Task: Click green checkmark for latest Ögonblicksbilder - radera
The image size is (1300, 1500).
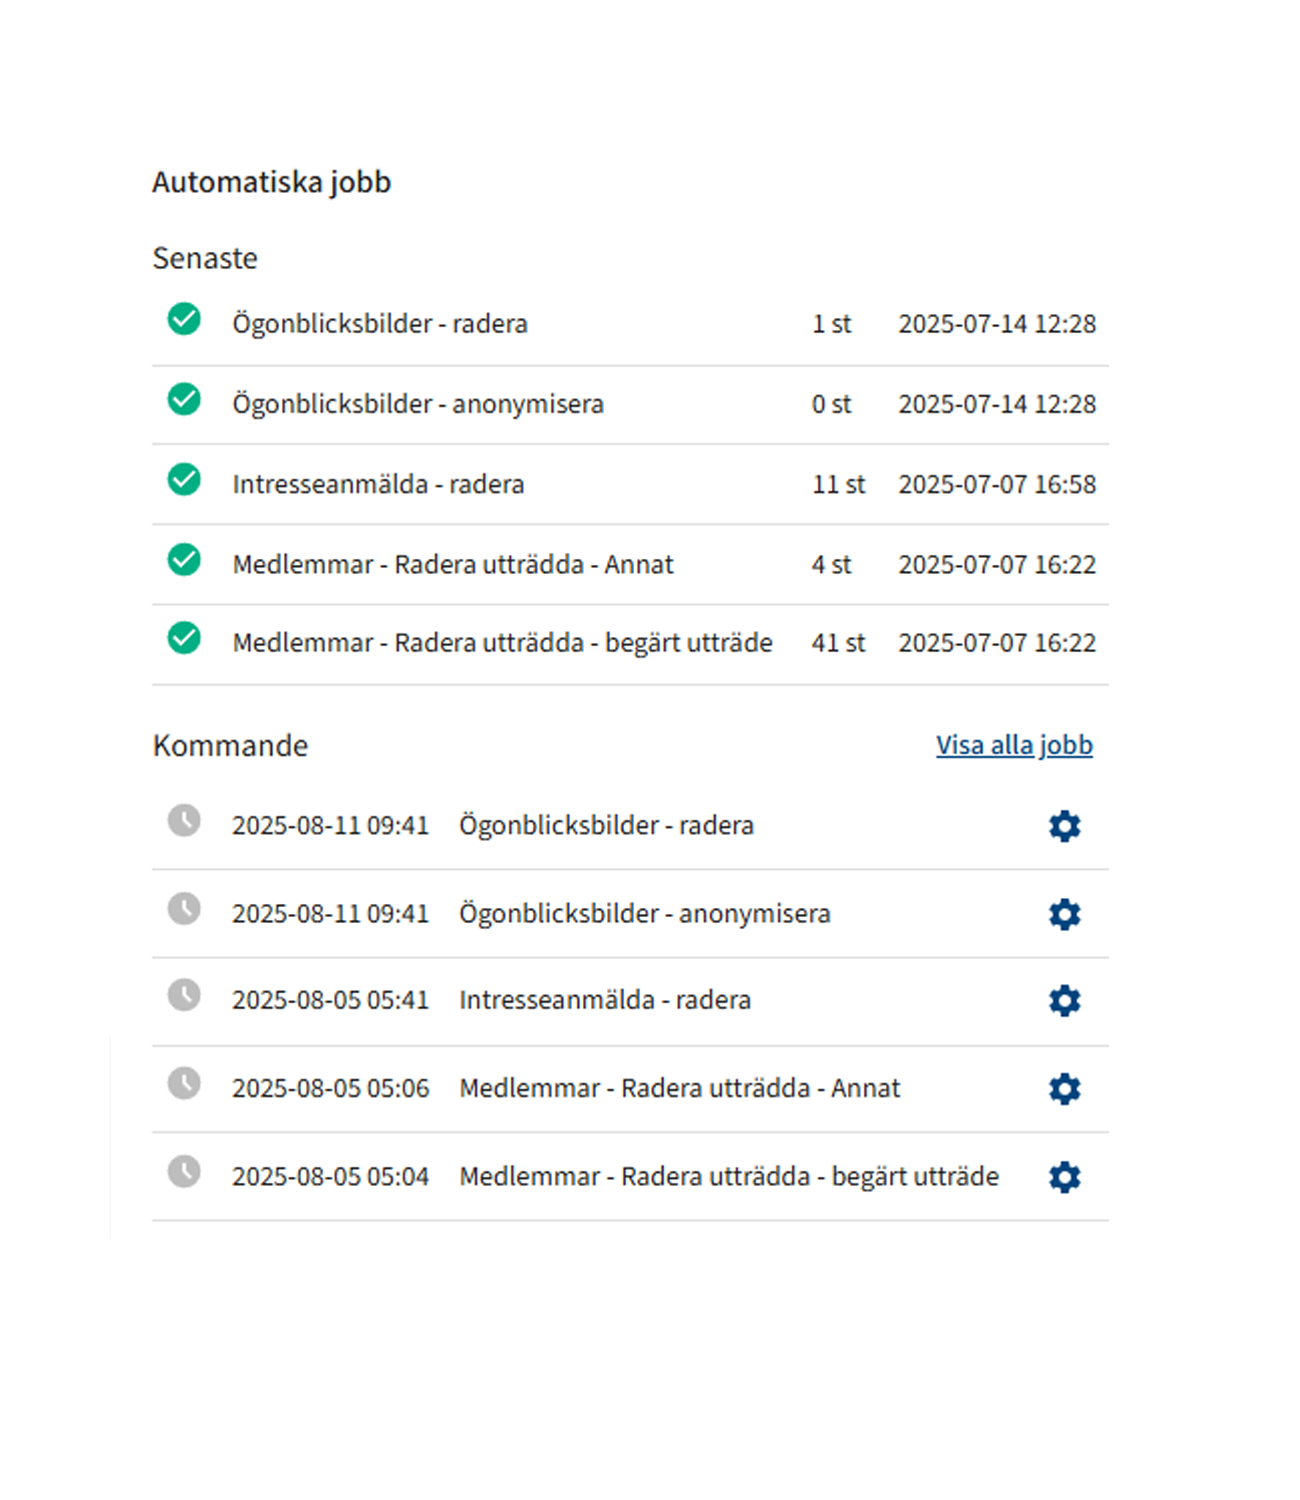Action: pos(184,319)
